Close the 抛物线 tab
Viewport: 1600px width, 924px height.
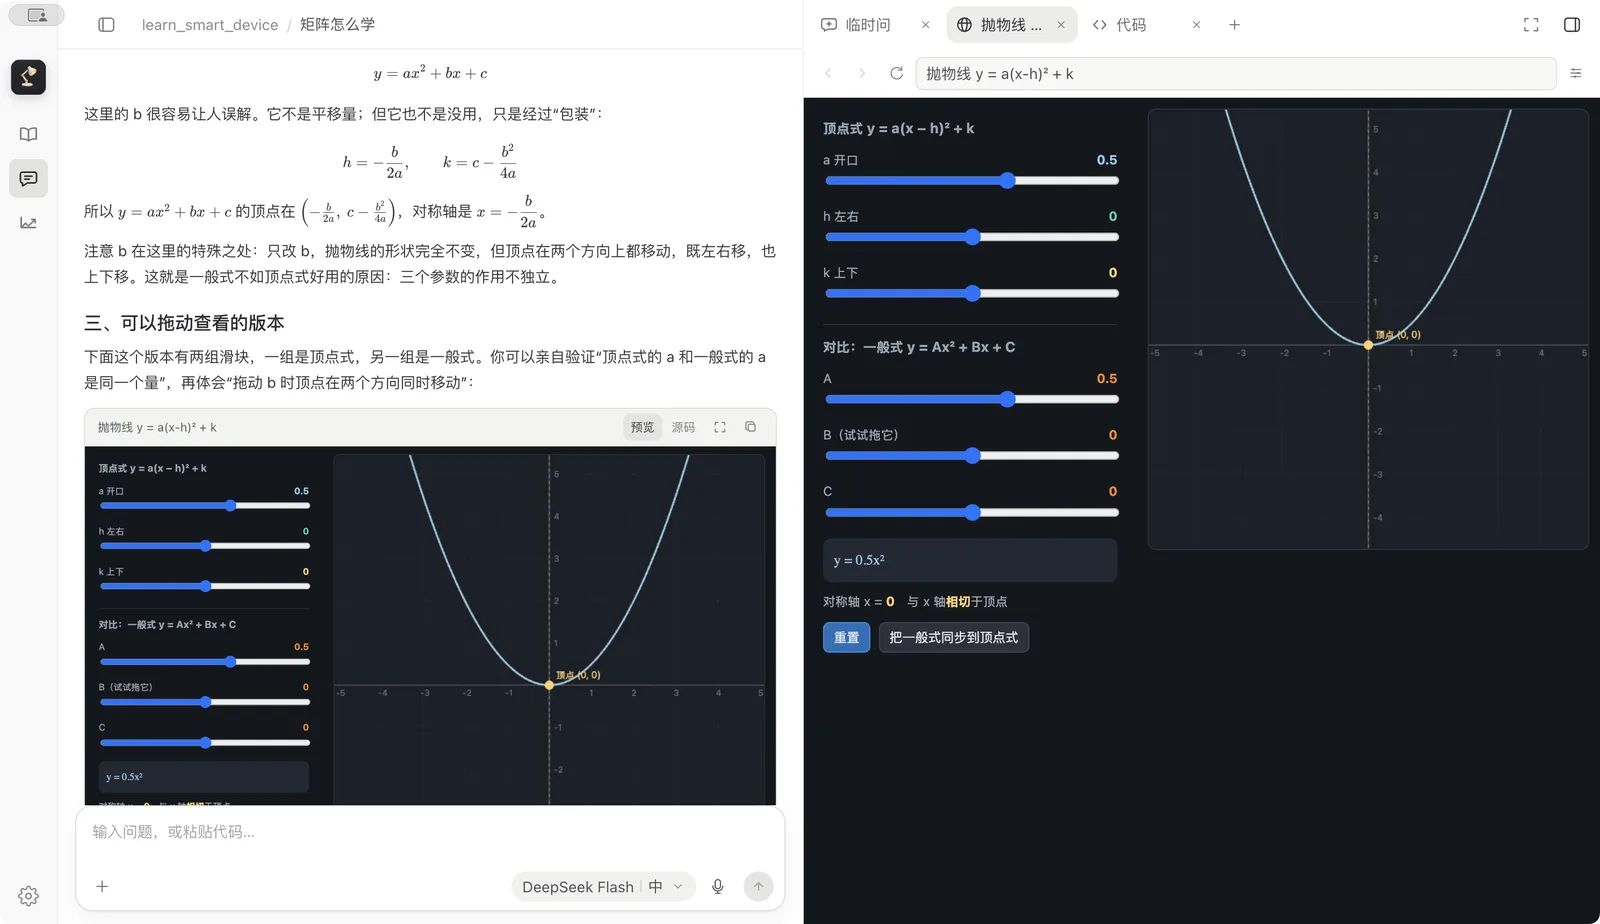(1061, 25)
